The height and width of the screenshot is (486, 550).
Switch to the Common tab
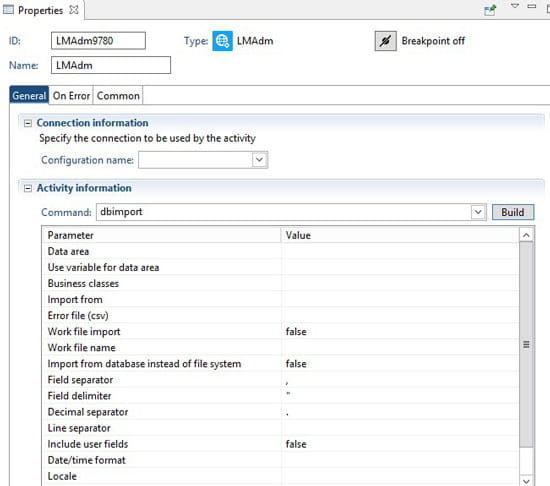click(x=118, y=96)
